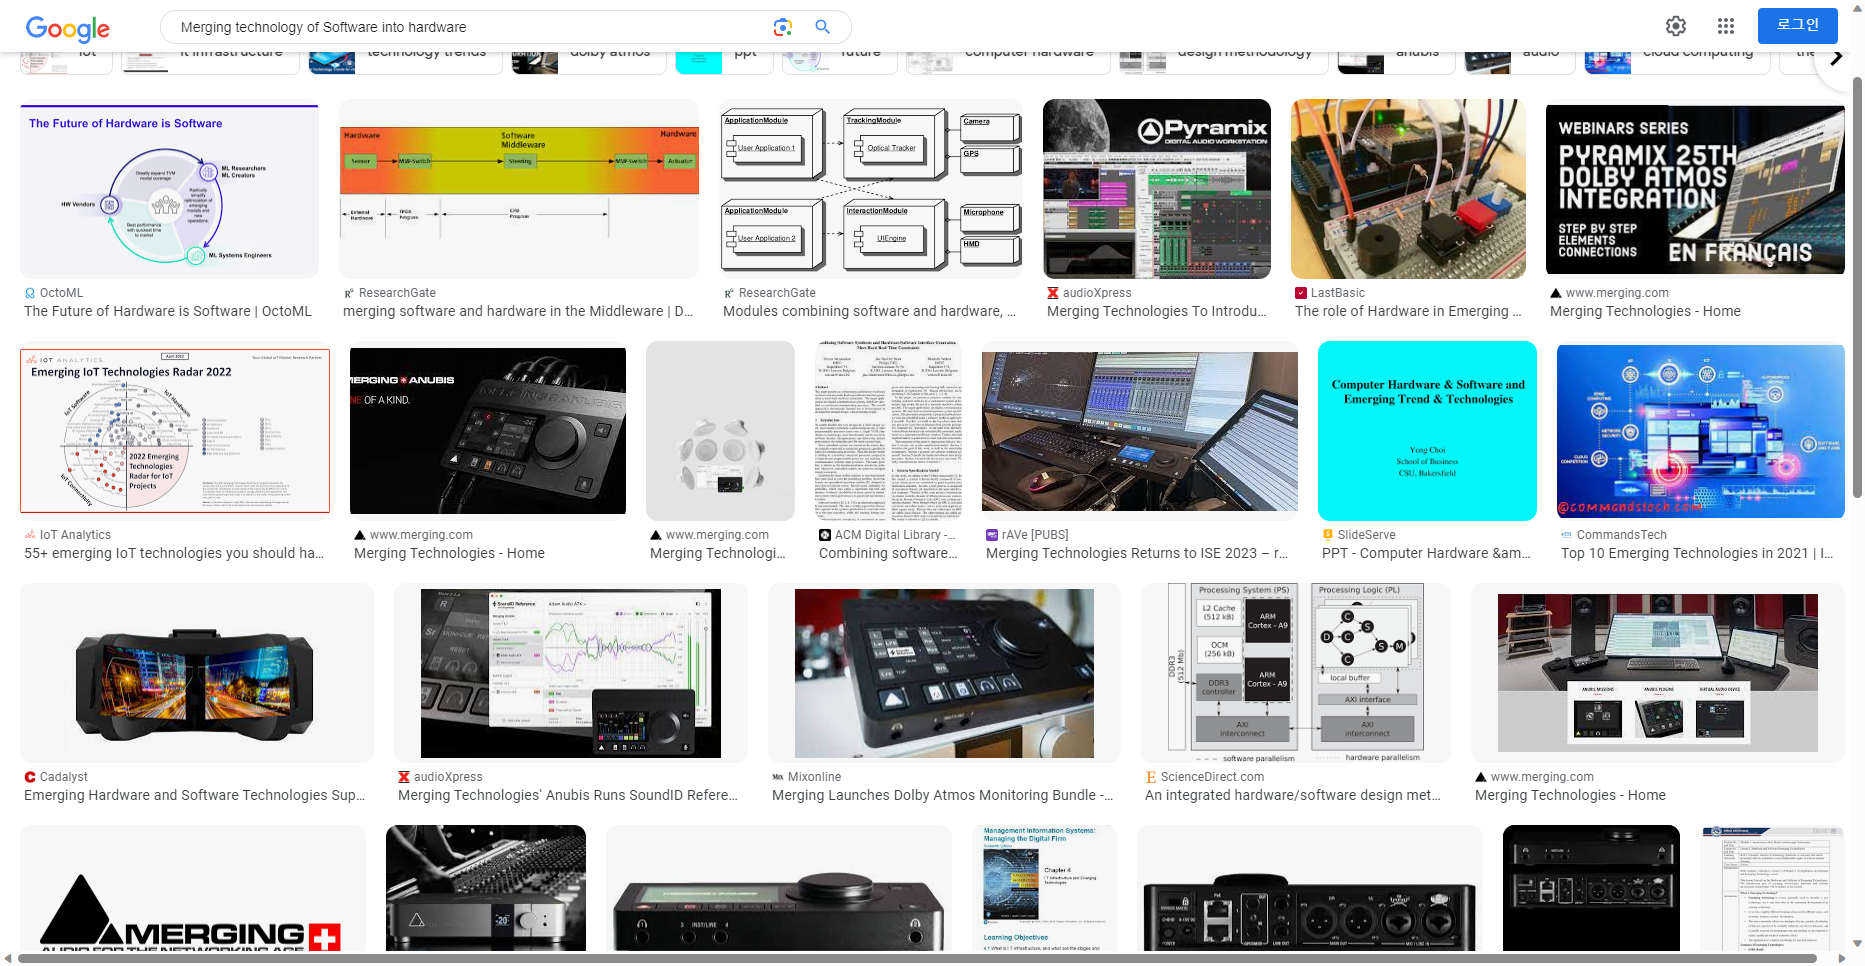Image resolution: width=1865 pixels, height=966 pixels.
Task: Select the 'technology trends' filter chip
Action: pyautogui.click(x=405, y=61)
